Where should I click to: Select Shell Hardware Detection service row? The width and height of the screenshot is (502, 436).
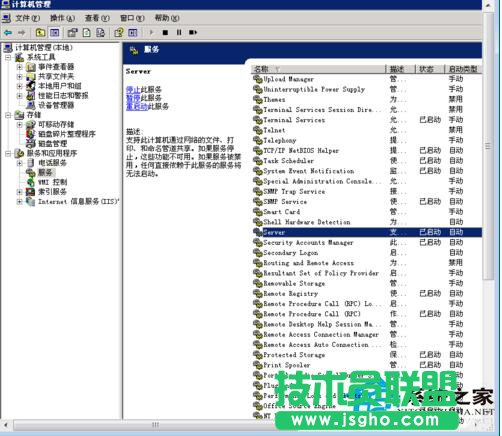367,222
